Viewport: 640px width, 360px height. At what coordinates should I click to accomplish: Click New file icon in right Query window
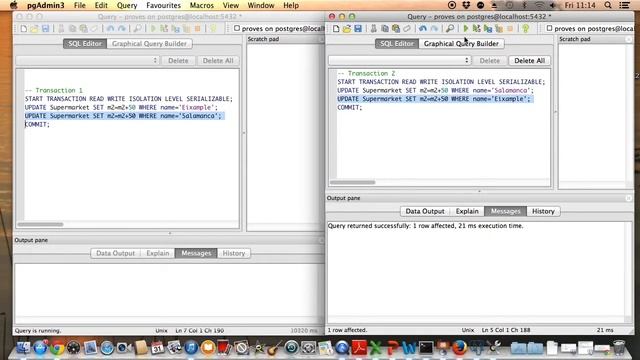336,29
